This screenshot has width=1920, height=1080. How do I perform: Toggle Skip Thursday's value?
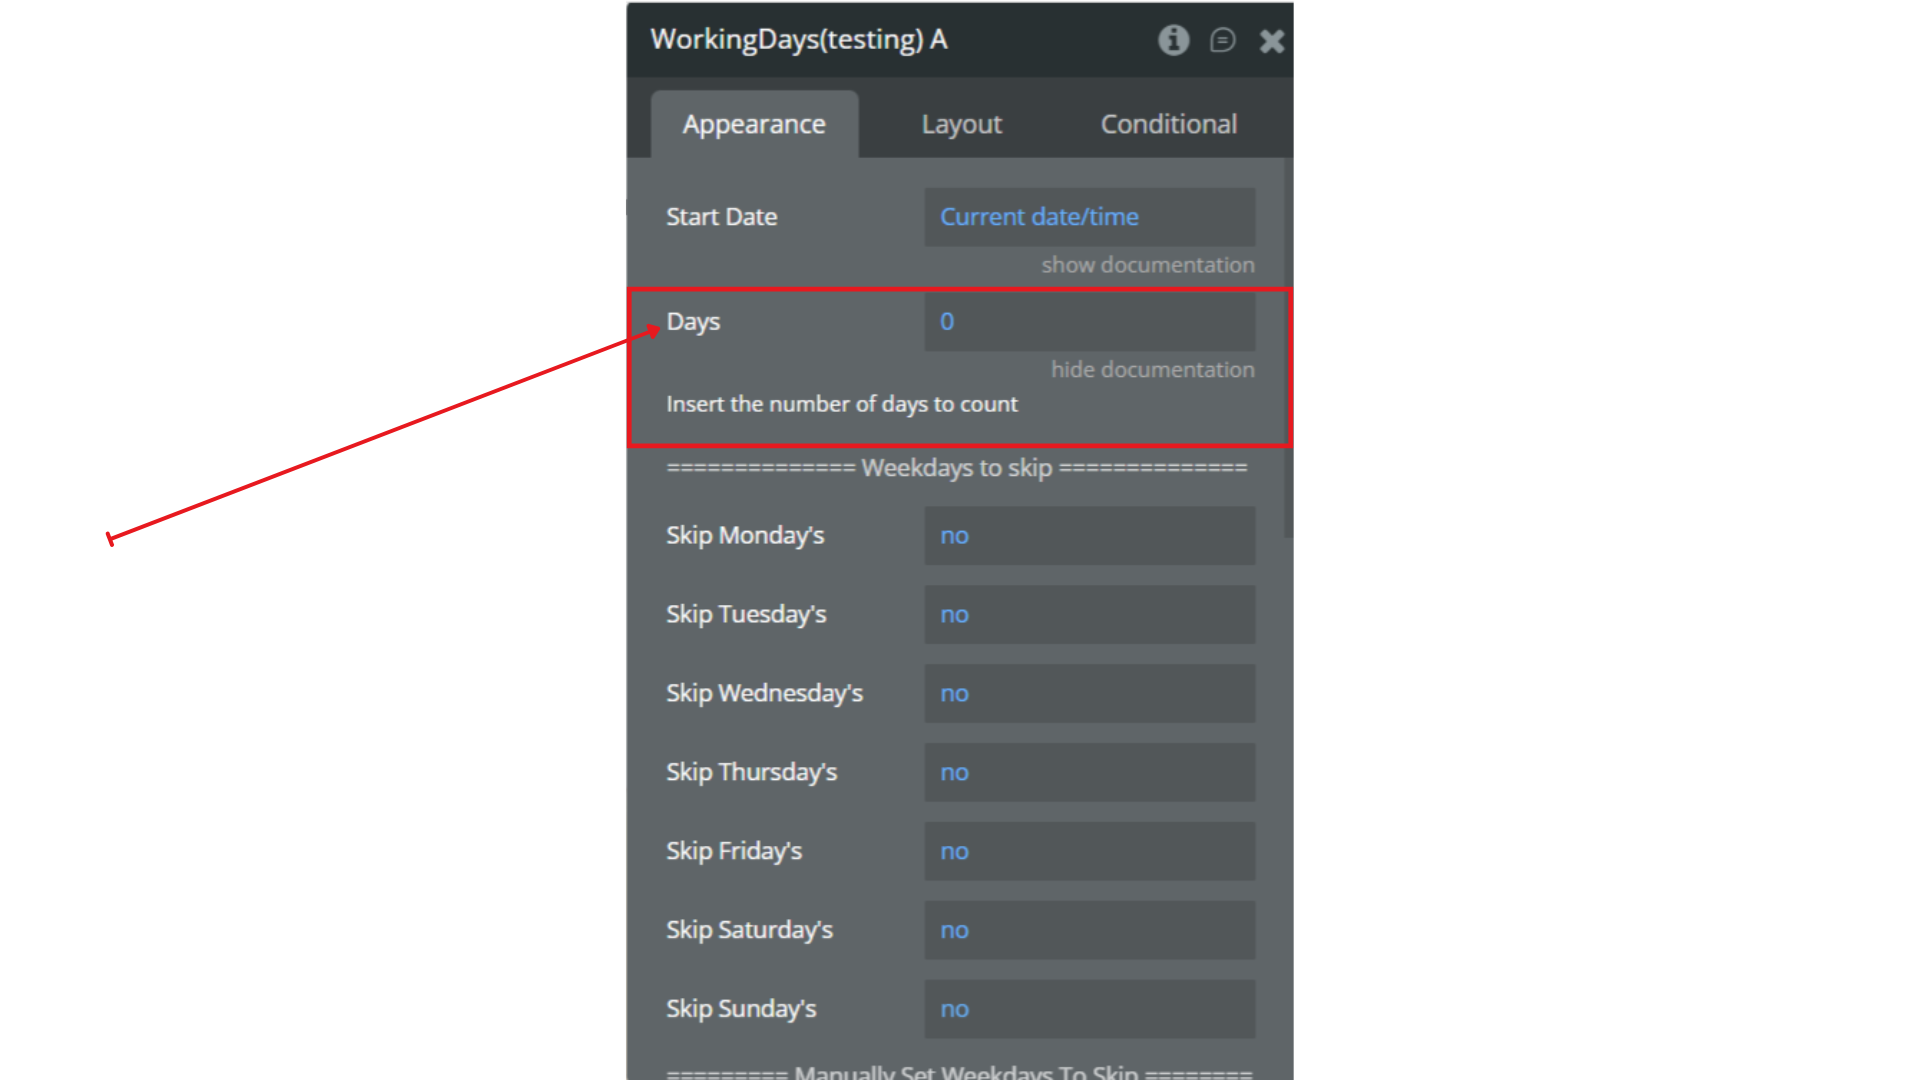[1089, 773]
